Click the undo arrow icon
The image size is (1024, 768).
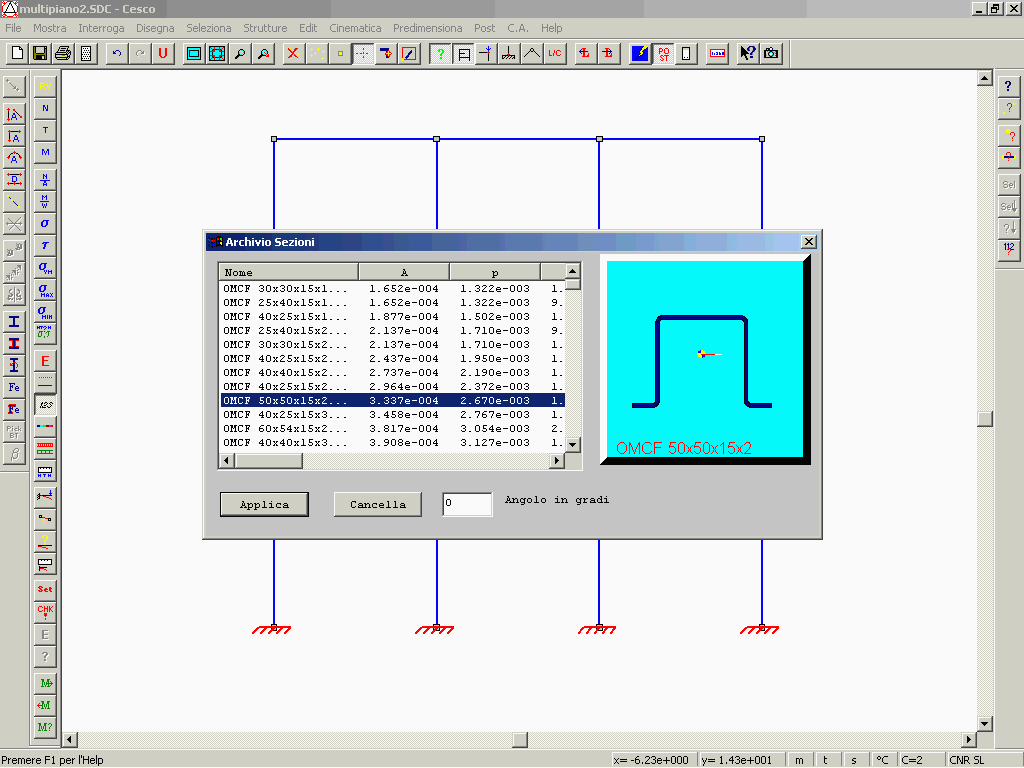pyautogui.click(x=117, y=54)
